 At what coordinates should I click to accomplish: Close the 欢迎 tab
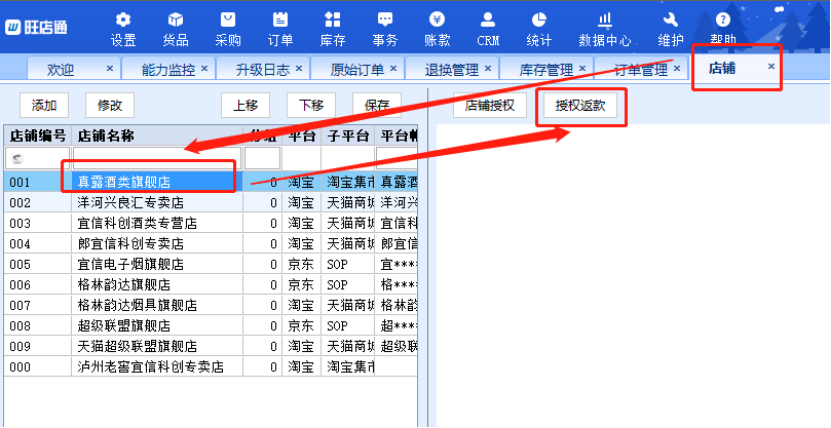(x=110, y=68)
